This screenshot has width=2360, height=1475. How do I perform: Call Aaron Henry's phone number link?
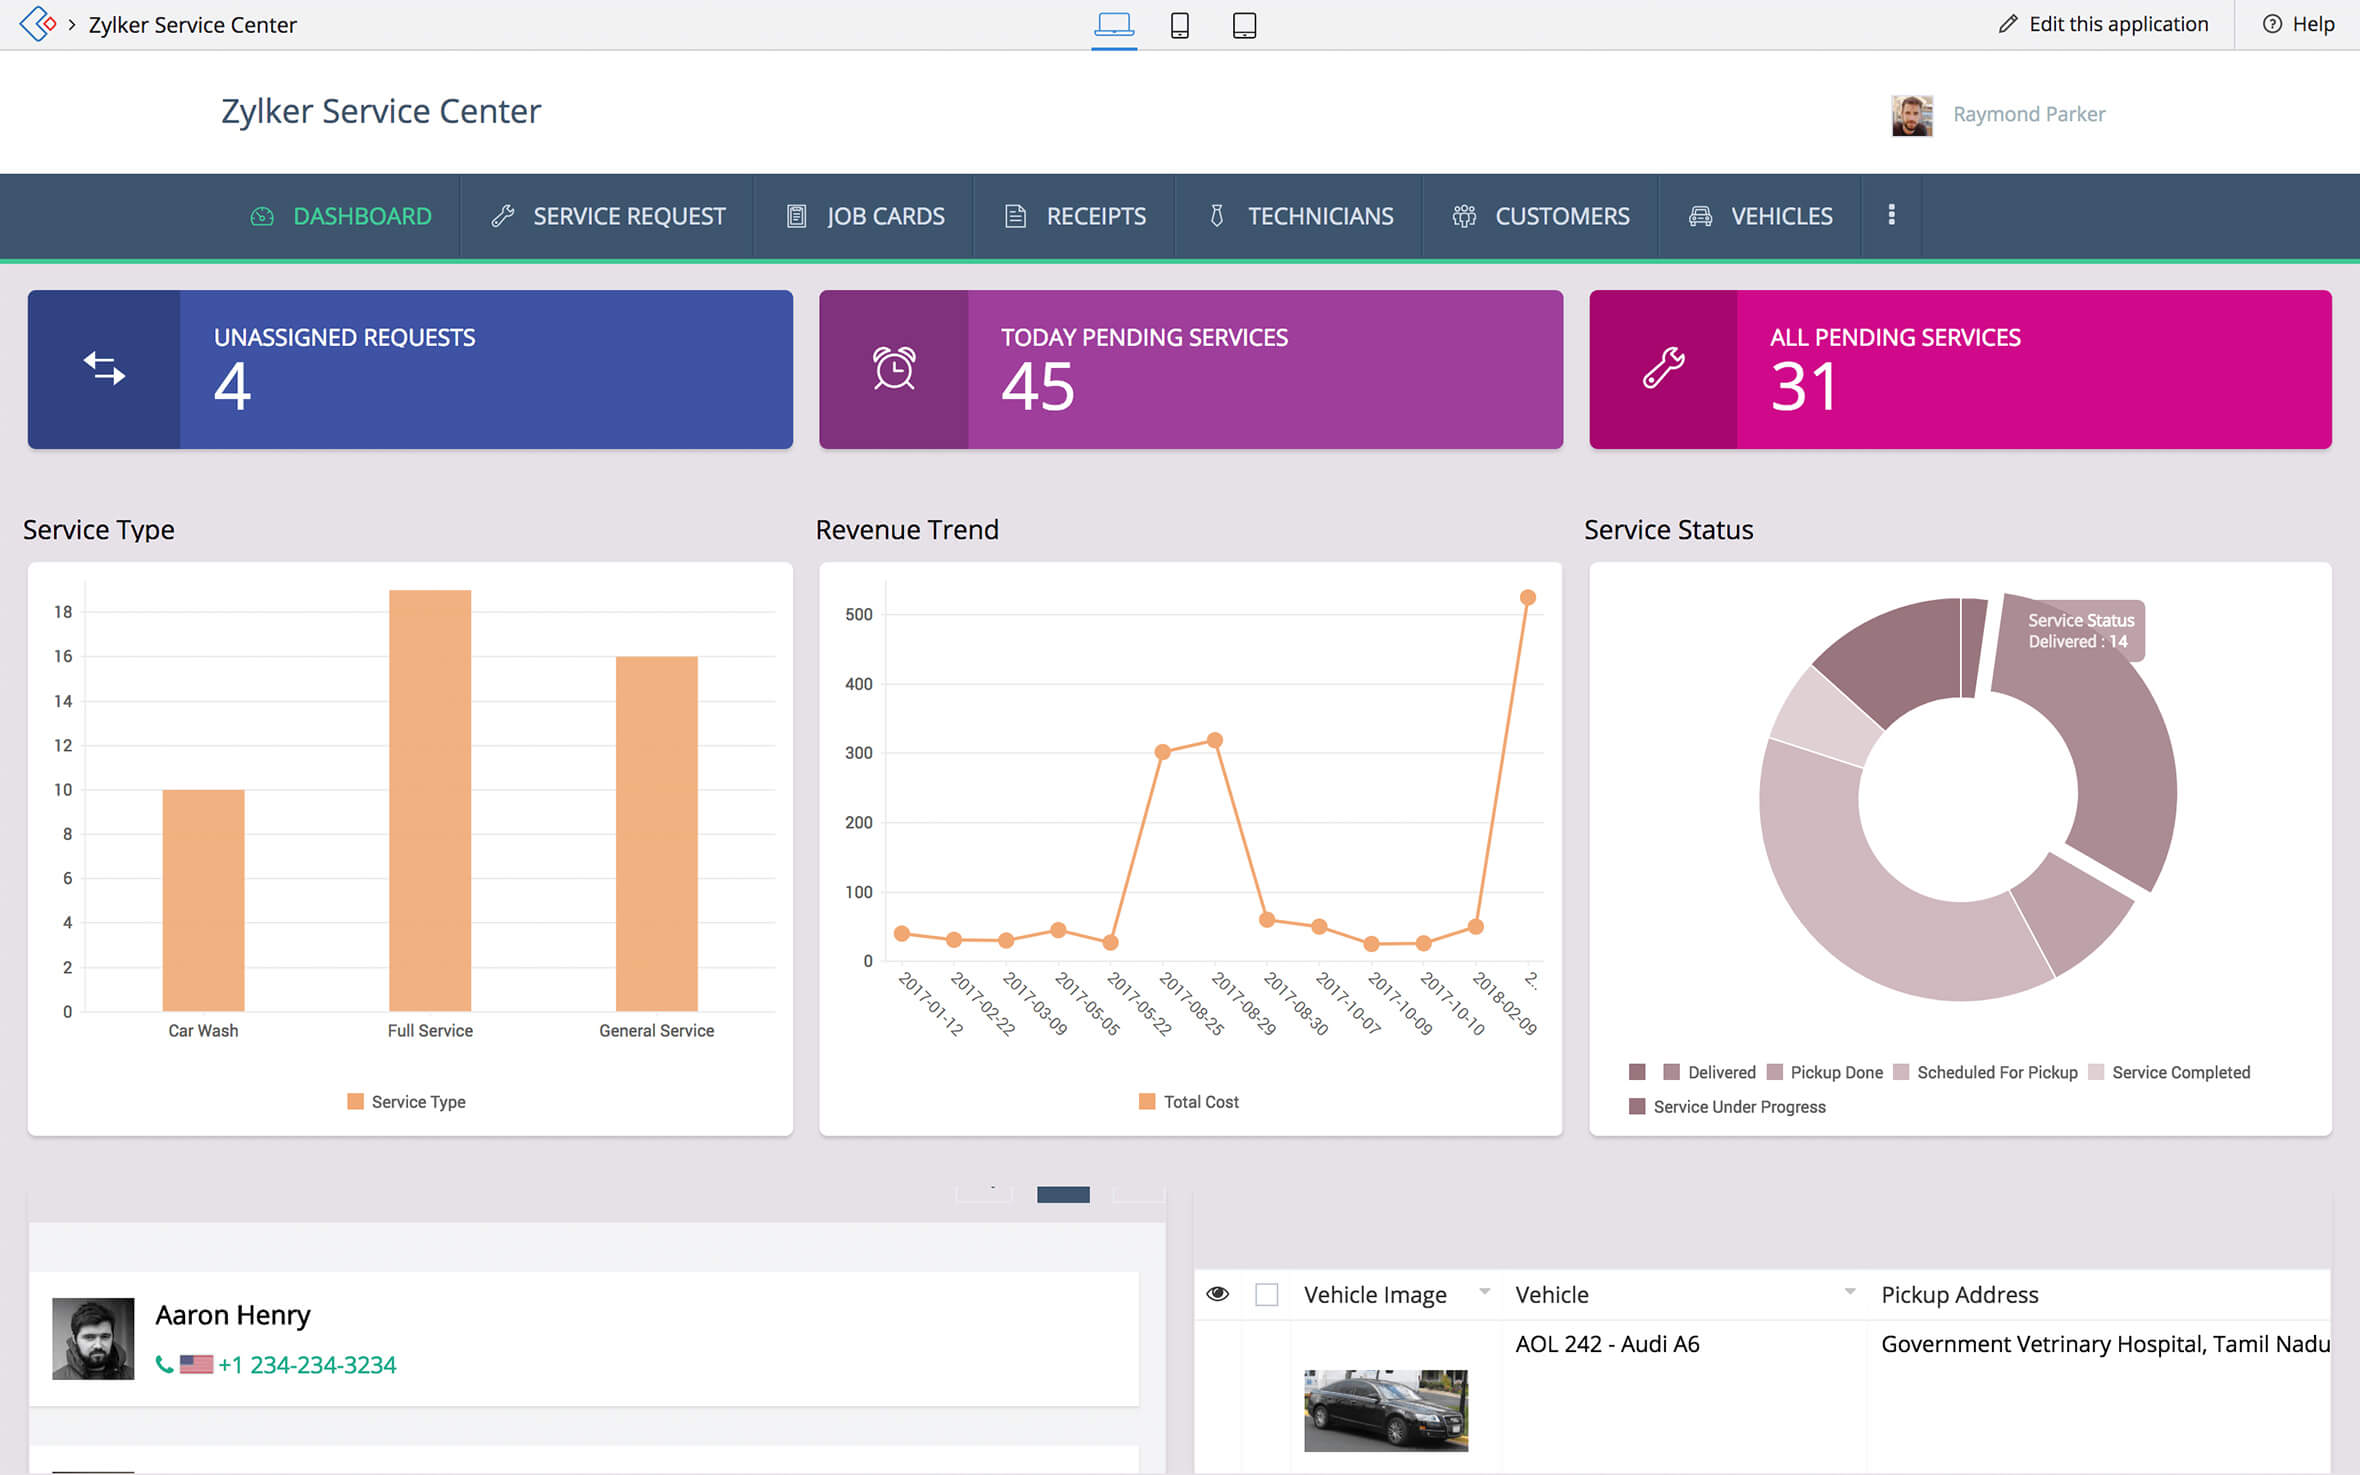[306, 1365]
